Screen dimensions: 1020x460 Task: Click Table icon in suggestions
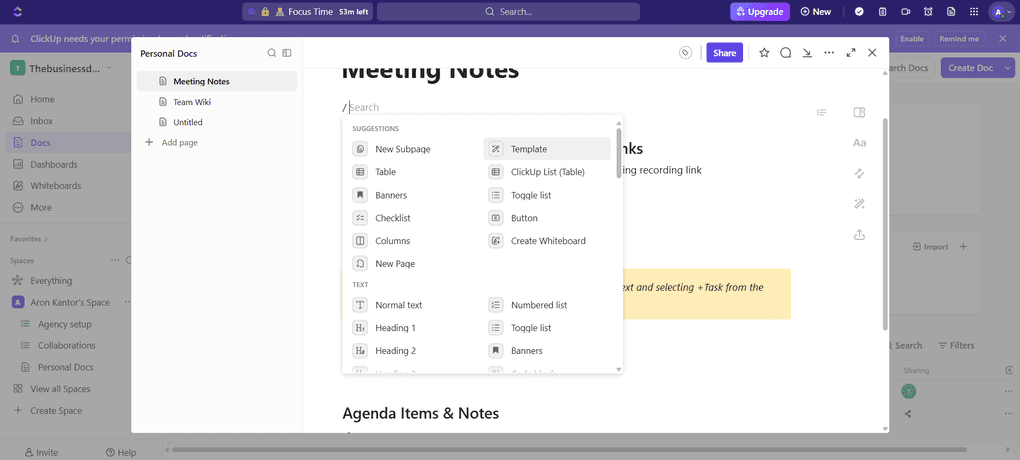tap(360, 172)
